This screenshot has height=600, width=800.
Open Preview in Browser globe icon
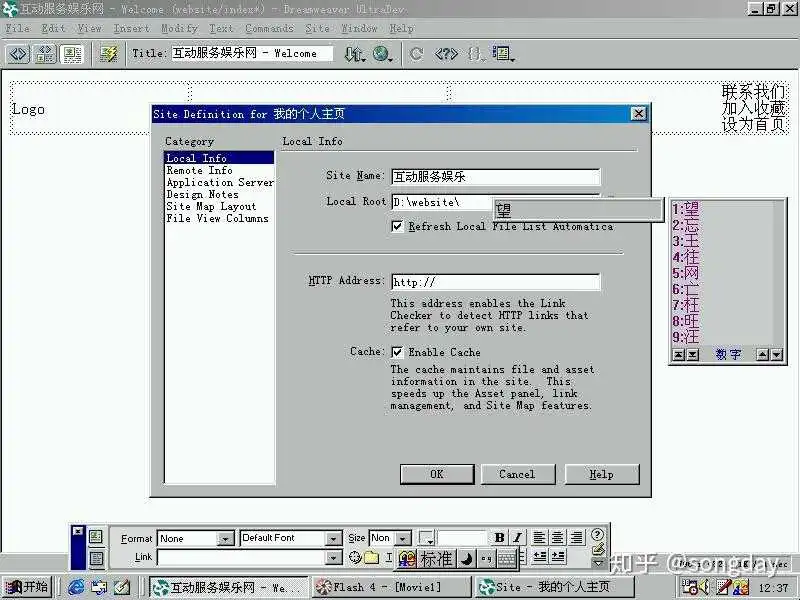pos(382,54)
